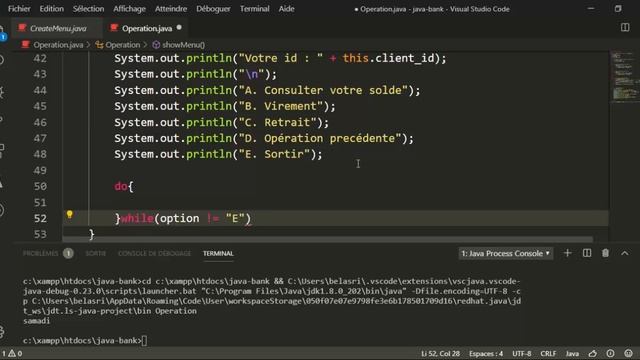Select the TERMINAL panel tab
This screenshot has height=360, width=640.
pyautogui.click(x=218, y=253)
